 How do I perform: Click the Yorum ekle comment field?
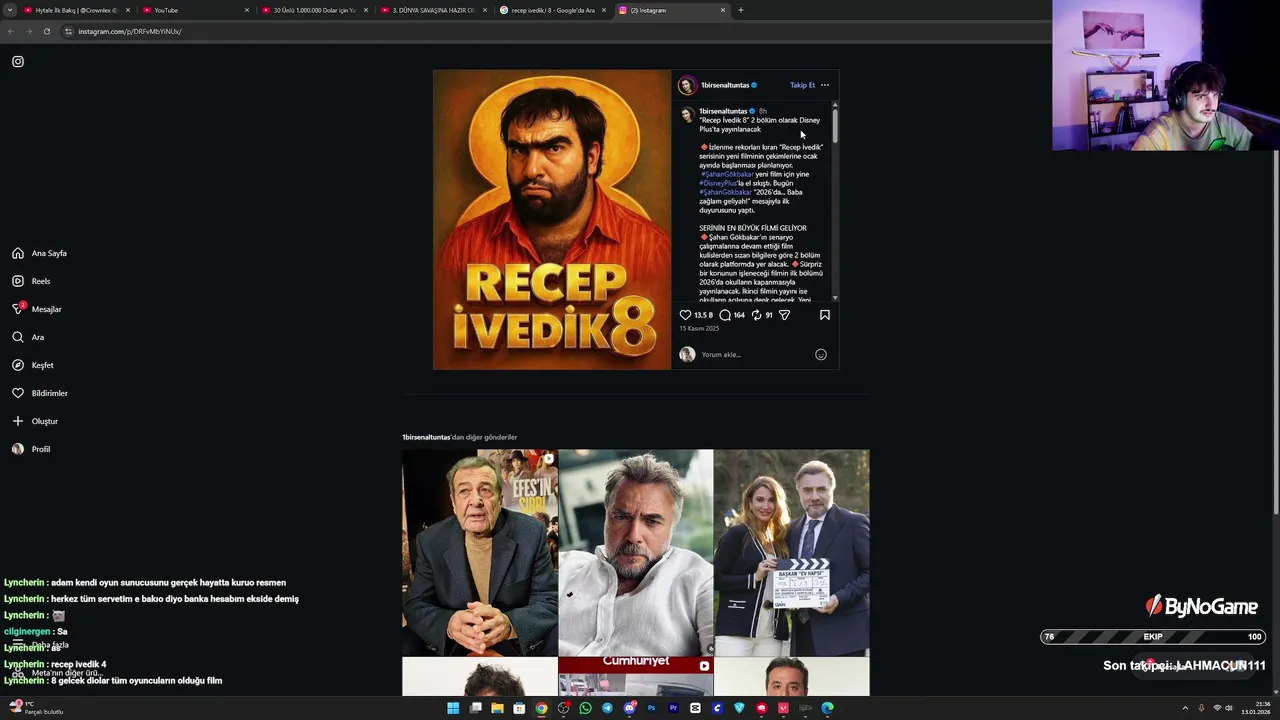click(x=755, y=354)
